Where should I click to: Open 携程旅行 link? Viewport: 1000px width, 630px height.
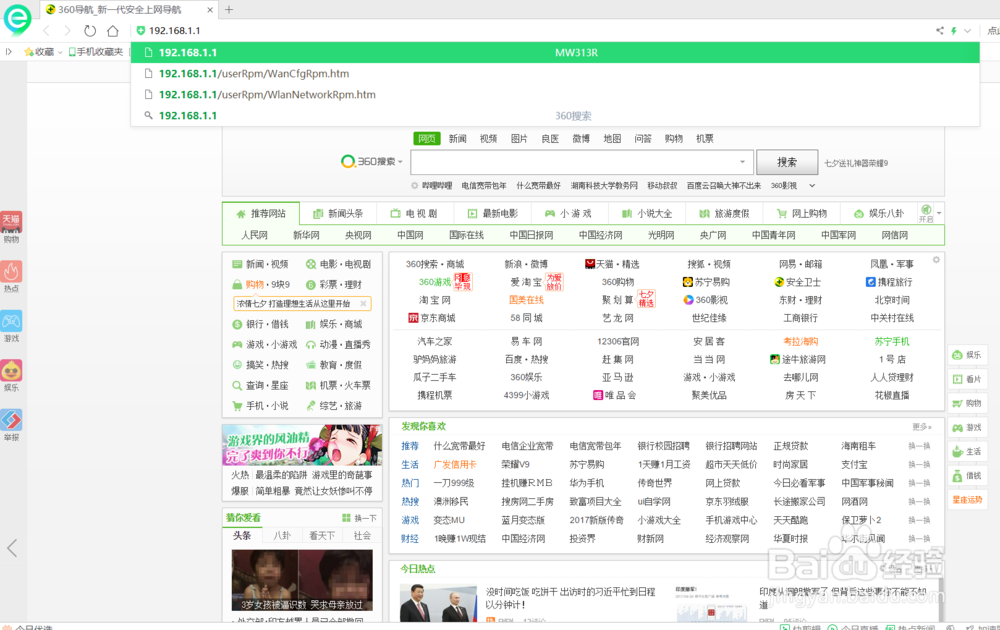889,282
